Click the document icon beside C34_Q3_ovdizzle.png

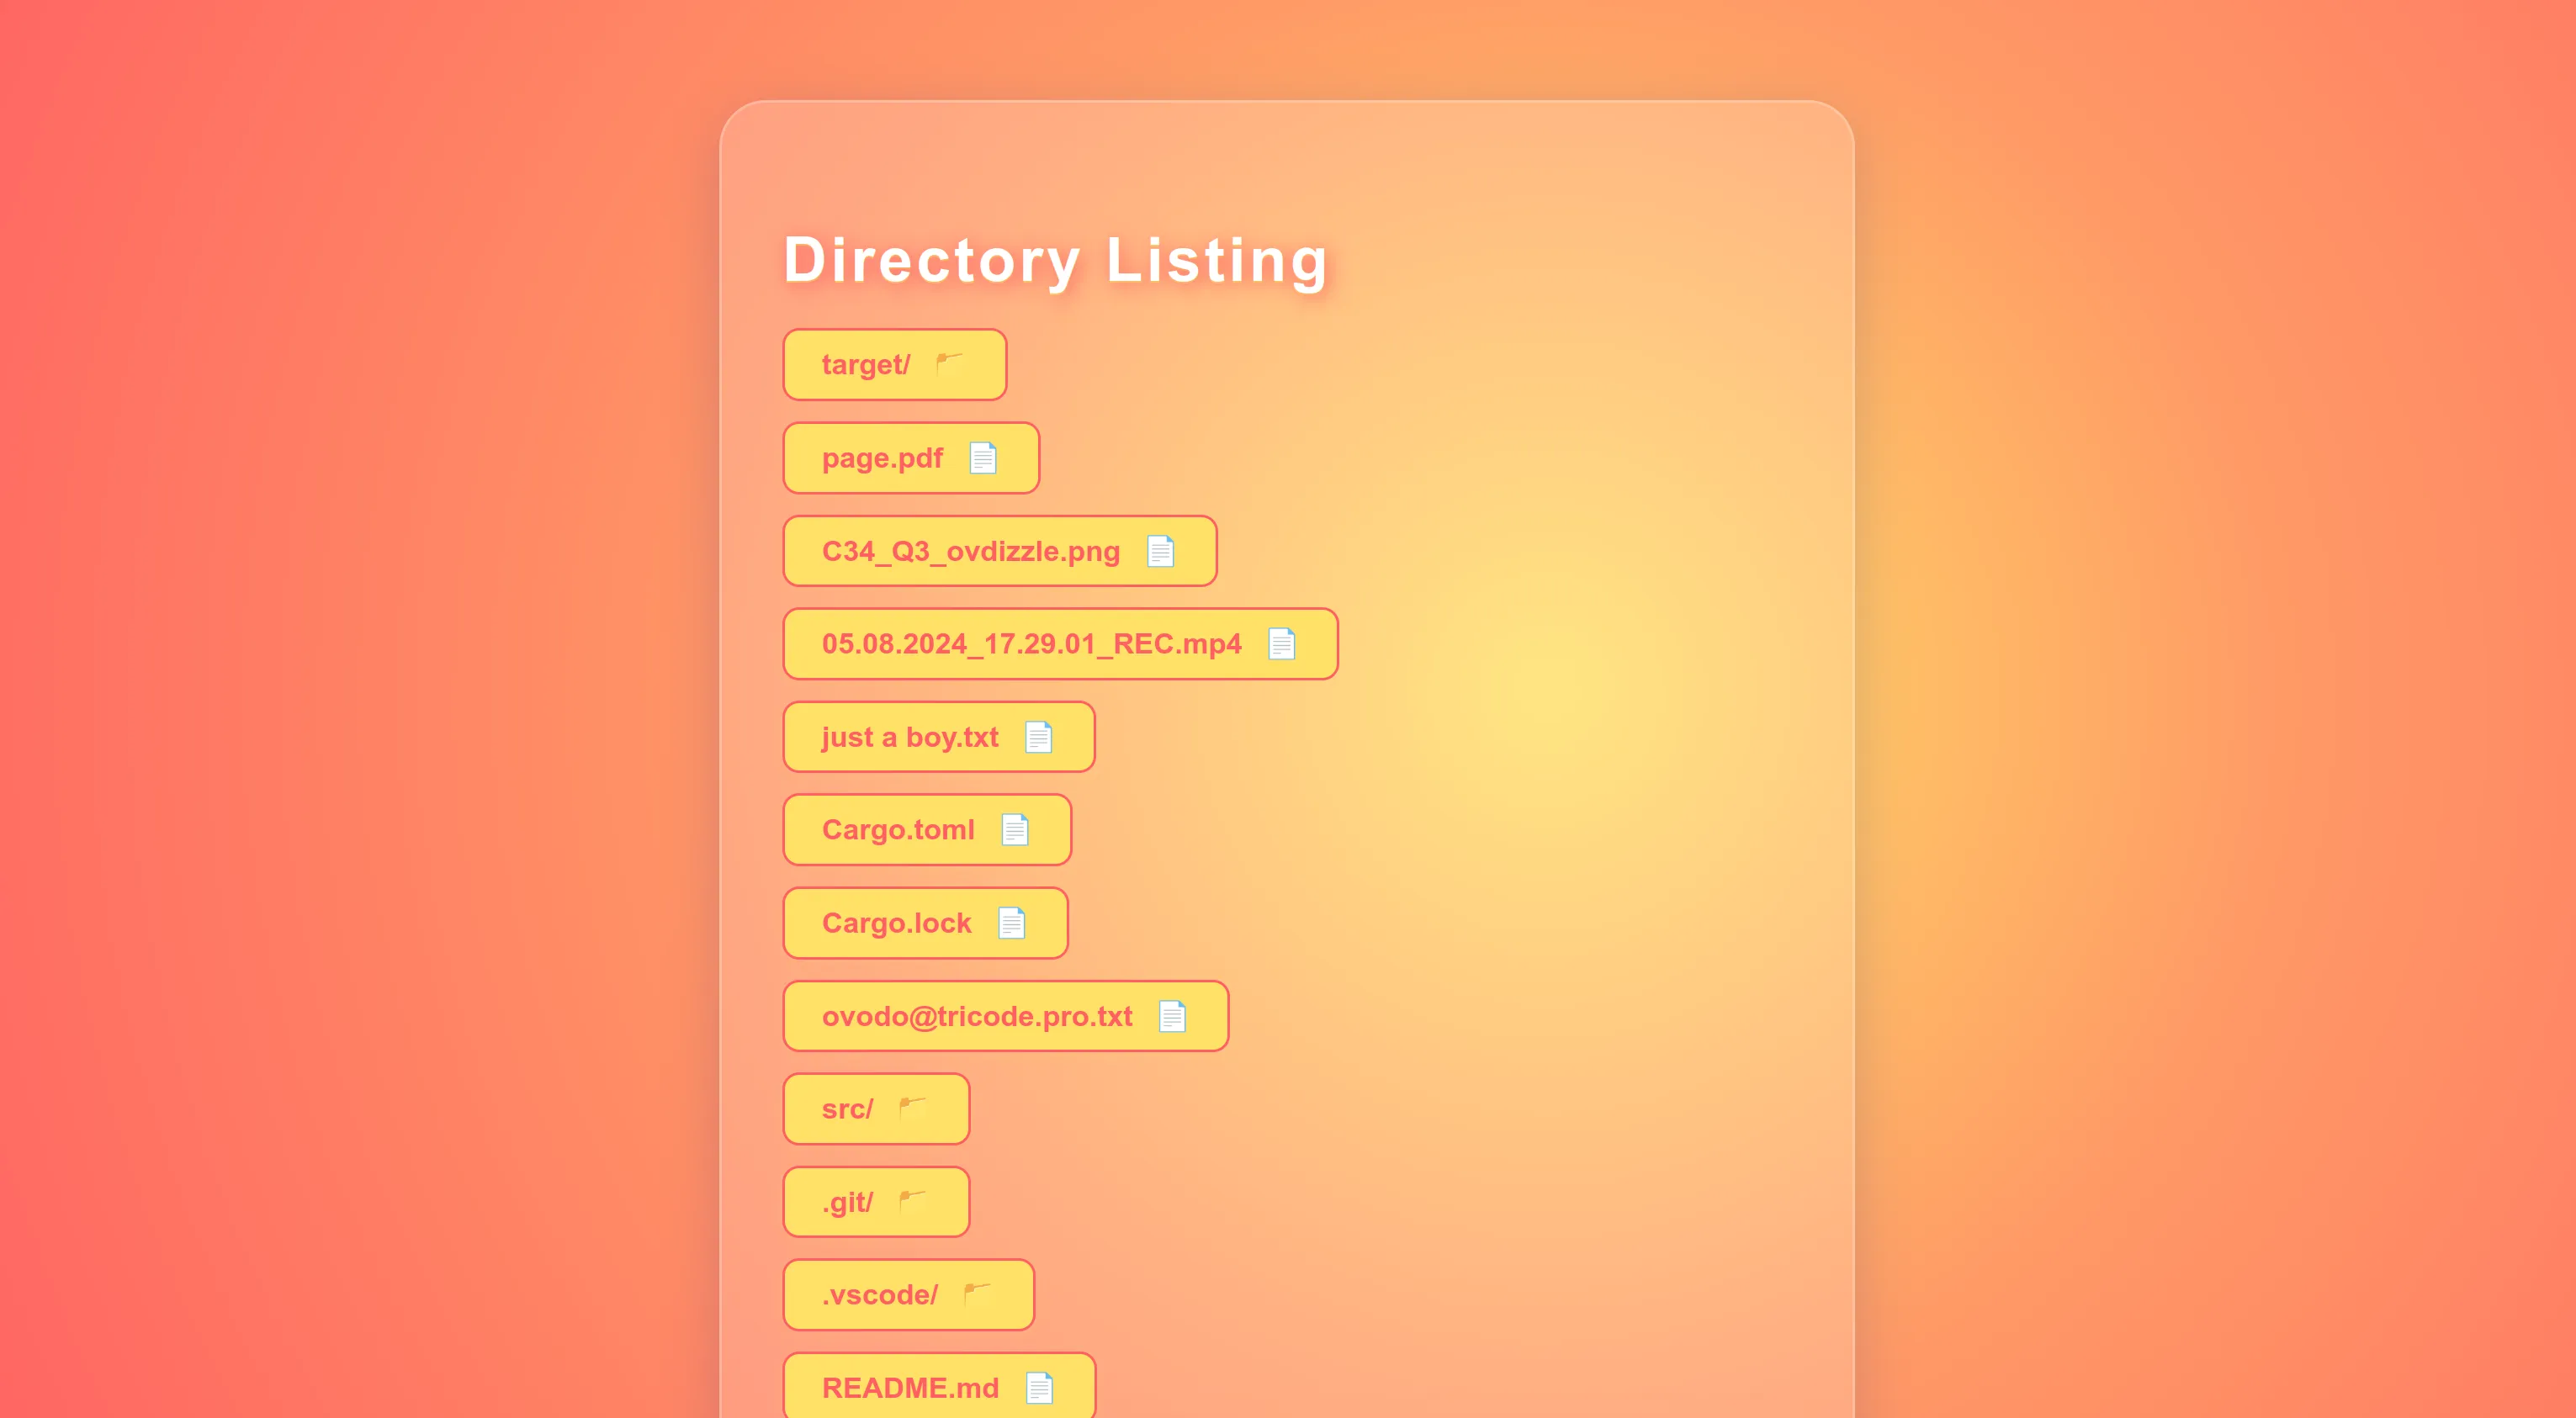1160,551
